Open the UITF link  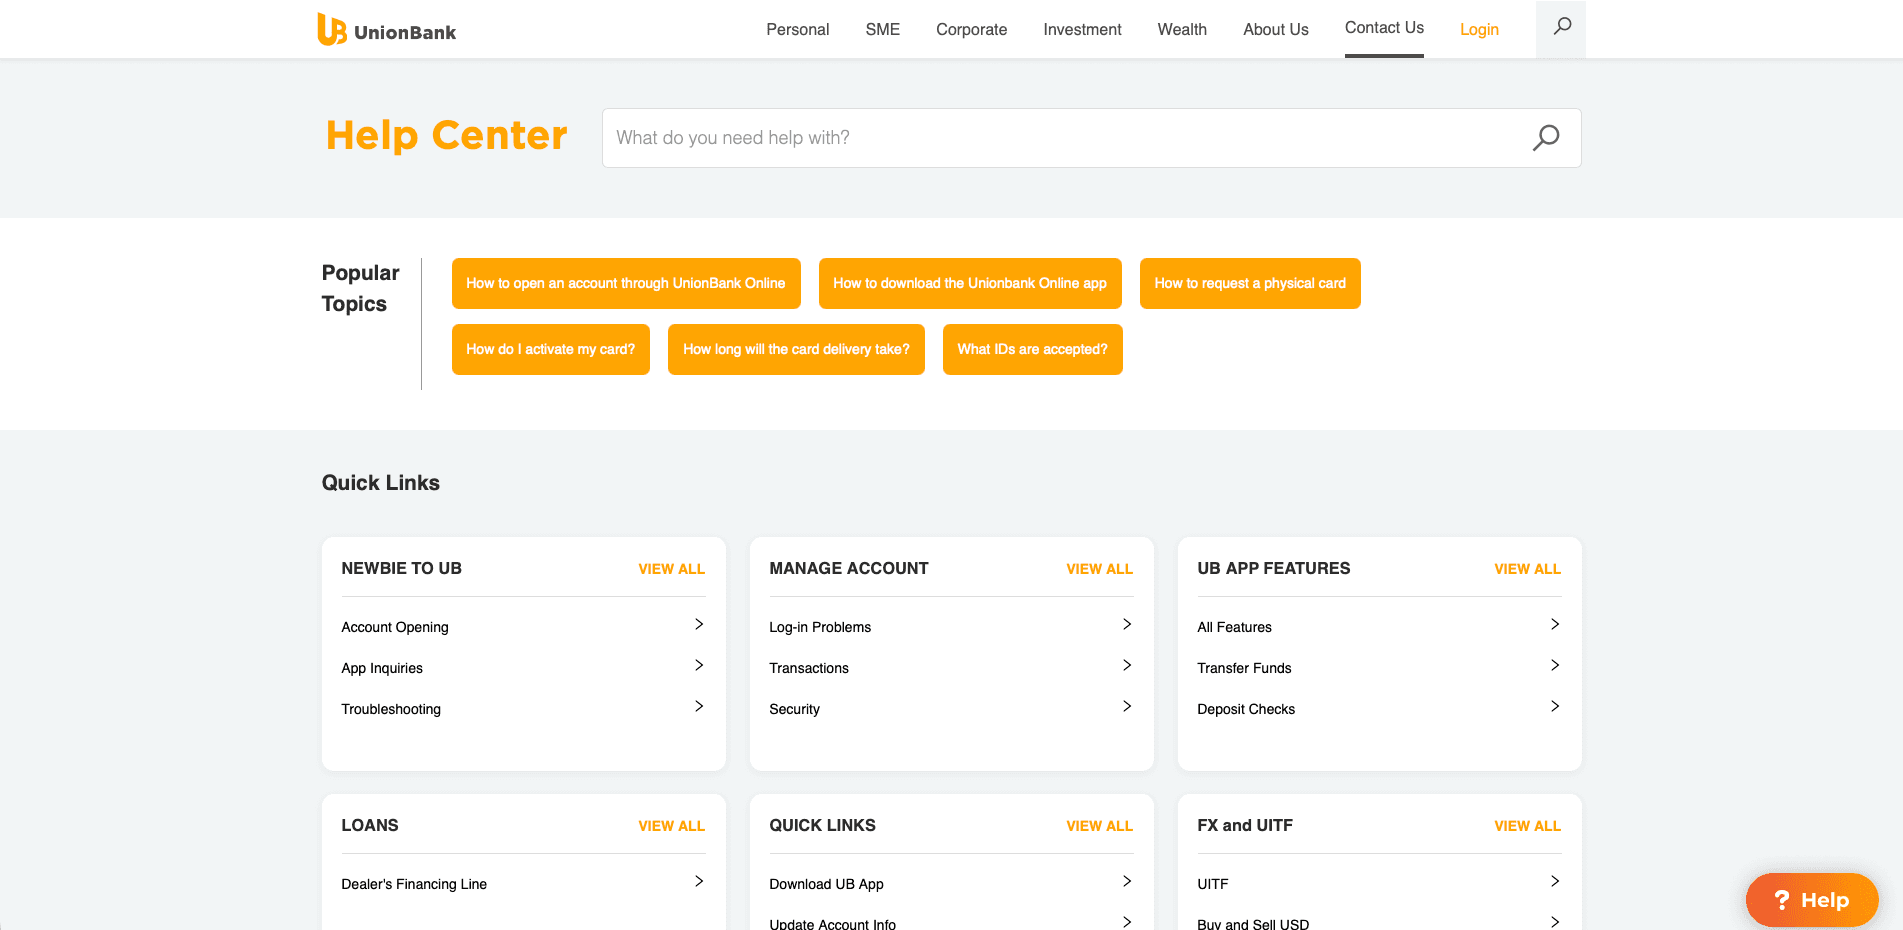point(1213,884)
